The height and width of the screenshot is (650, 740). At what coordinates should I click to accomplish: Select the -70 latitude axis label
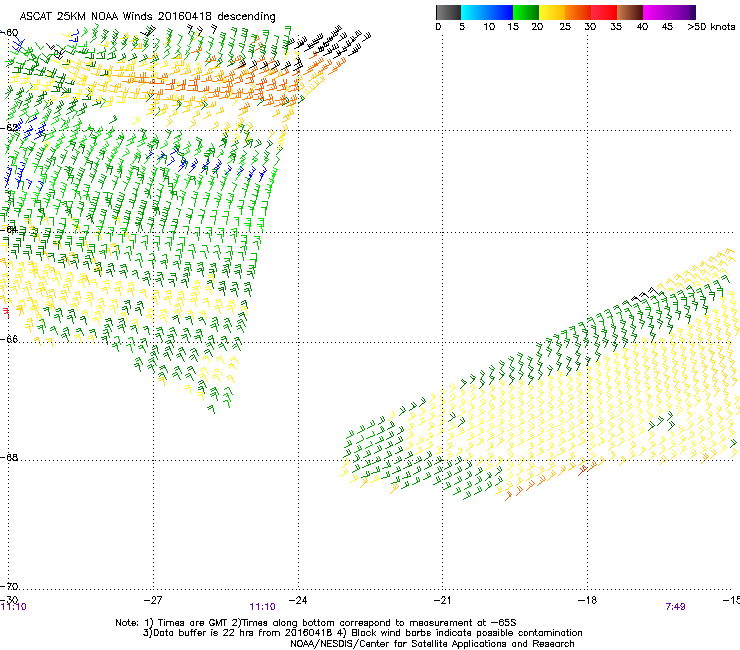pos(9,586)
